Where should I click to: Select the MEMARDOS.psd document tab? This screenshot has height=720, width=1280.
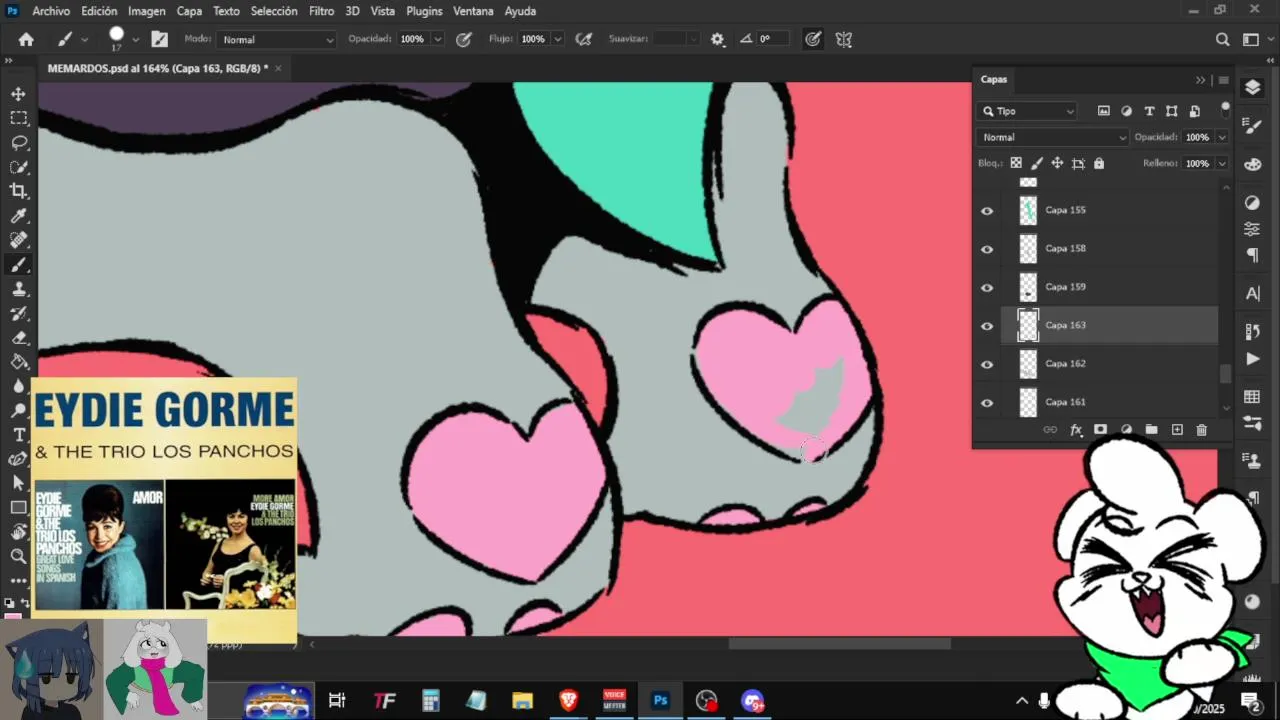coord(158,68)
